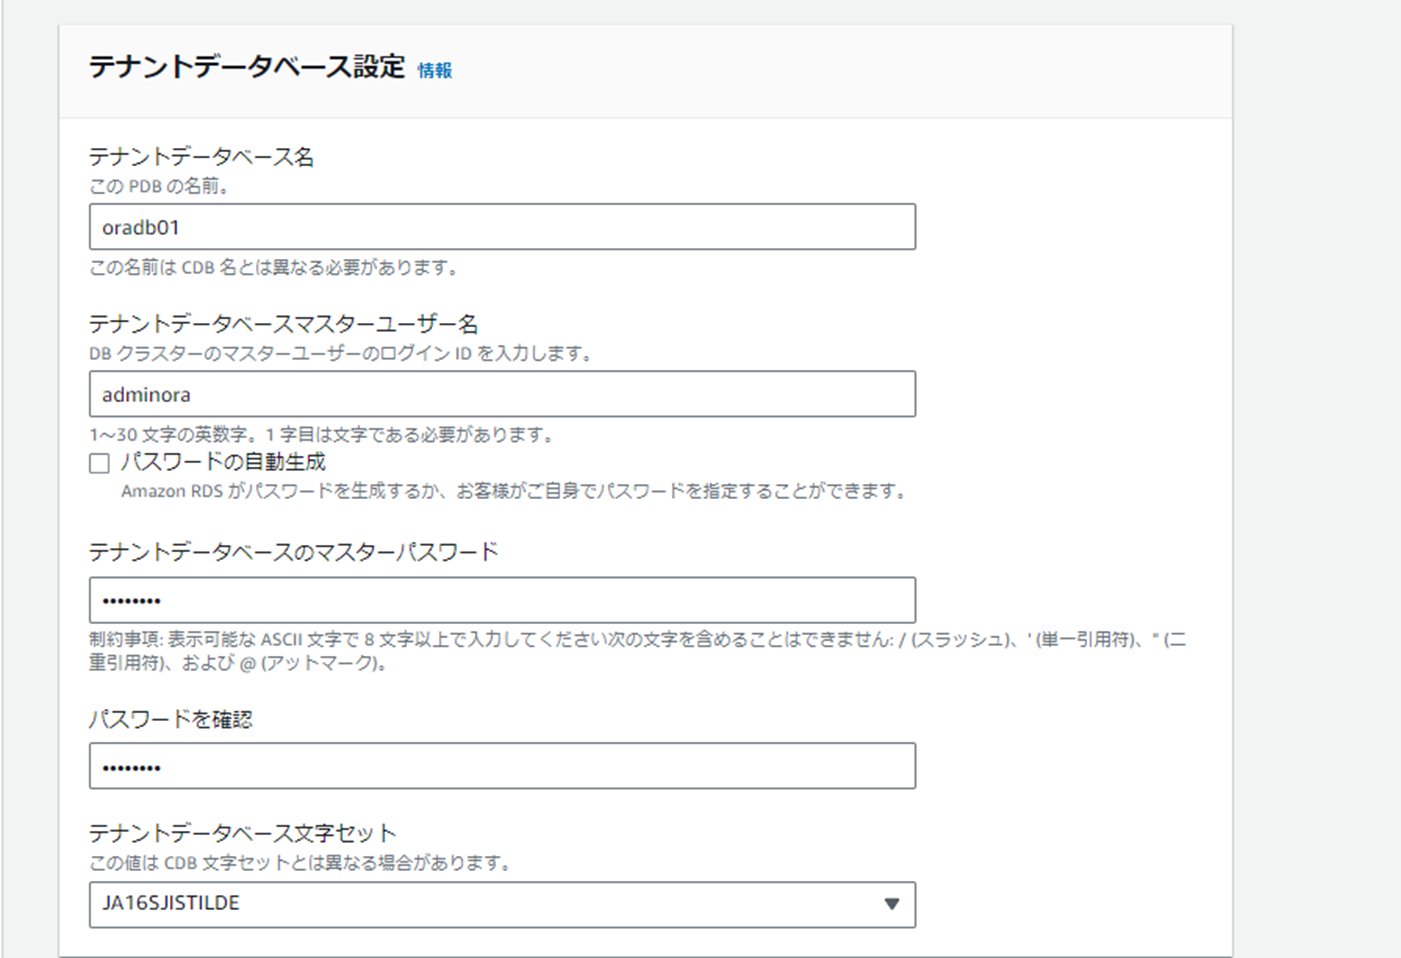Viewport: 1401px width, 958px height.
Task: Click the テナントデータベースのマスターパスワード field
Action: tap(502, 600)
